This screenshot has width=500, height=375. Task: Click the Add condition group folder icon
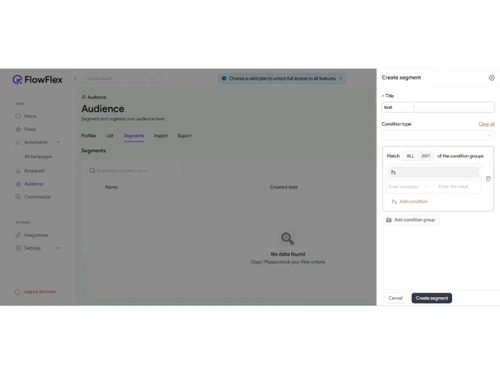(389, 220)
